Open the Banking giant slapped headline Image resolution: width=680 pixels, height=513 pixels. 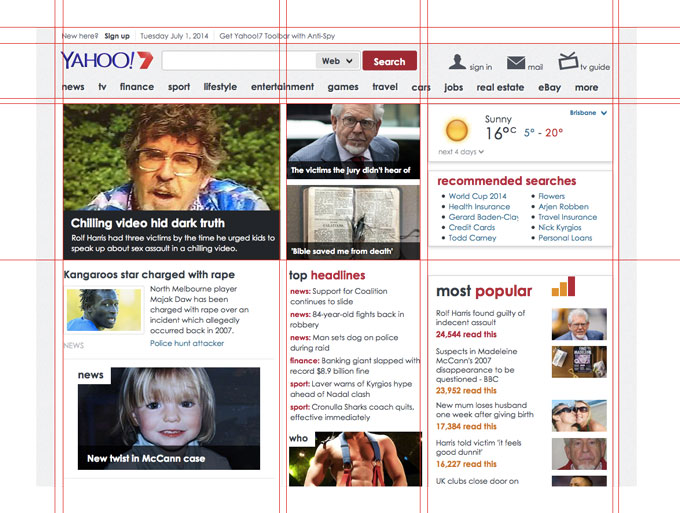355,366
